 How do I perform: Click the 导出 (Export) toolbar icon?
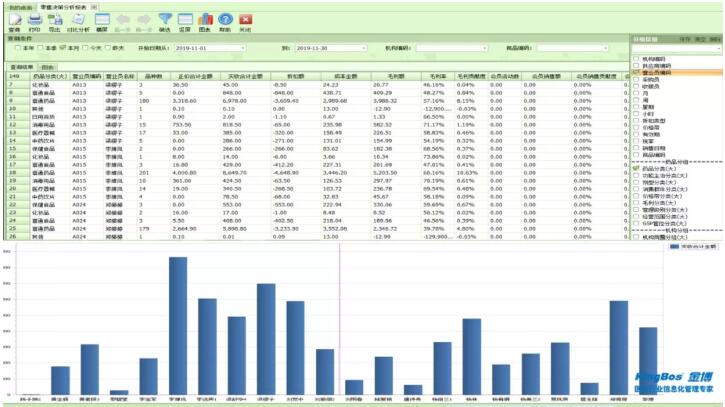click(54, 22)
